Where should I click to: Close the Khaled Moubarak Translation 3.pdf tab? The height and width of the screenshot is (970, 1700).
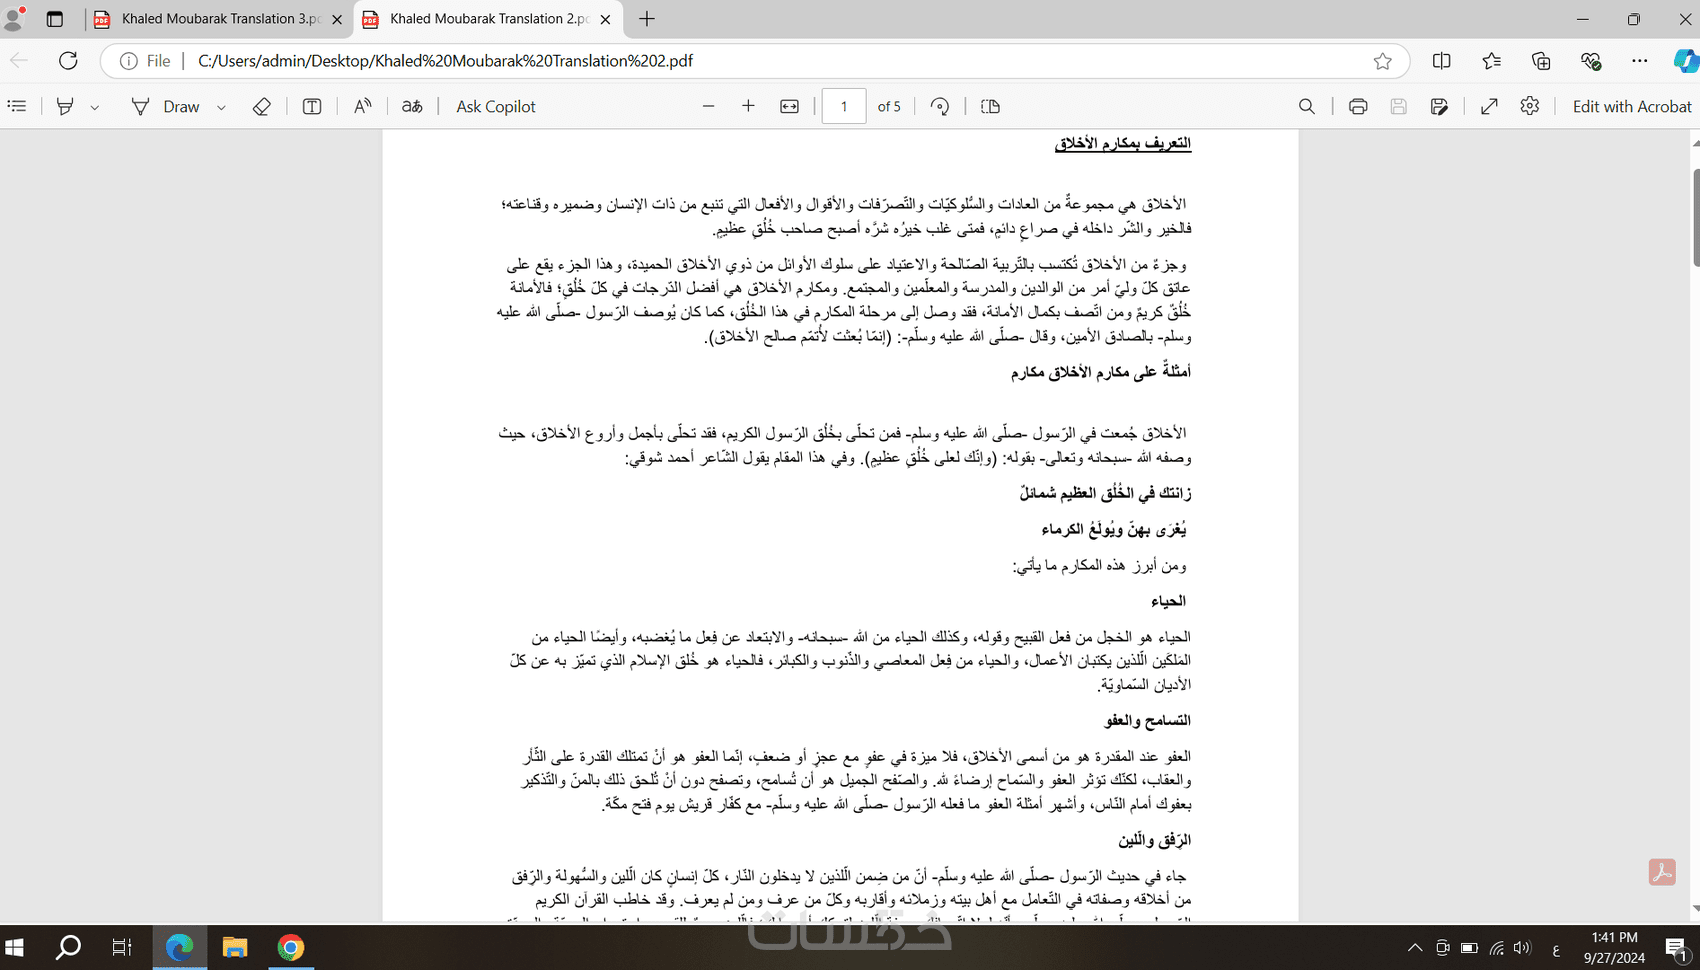(x=337, y=19)
